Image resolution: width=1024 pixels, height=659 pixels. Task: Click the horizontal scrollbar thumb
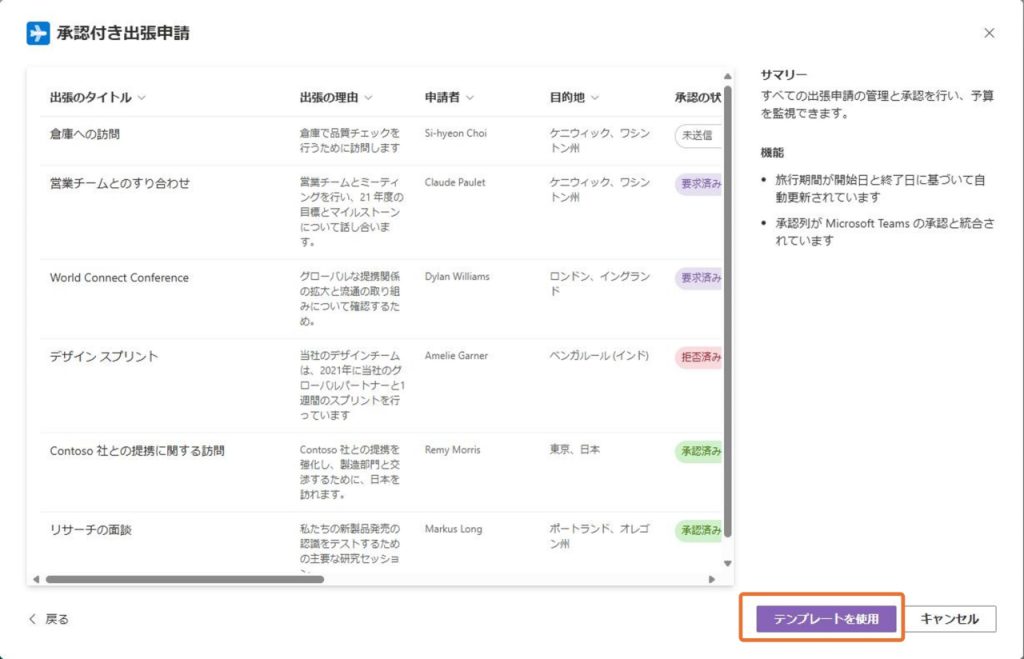185,579
